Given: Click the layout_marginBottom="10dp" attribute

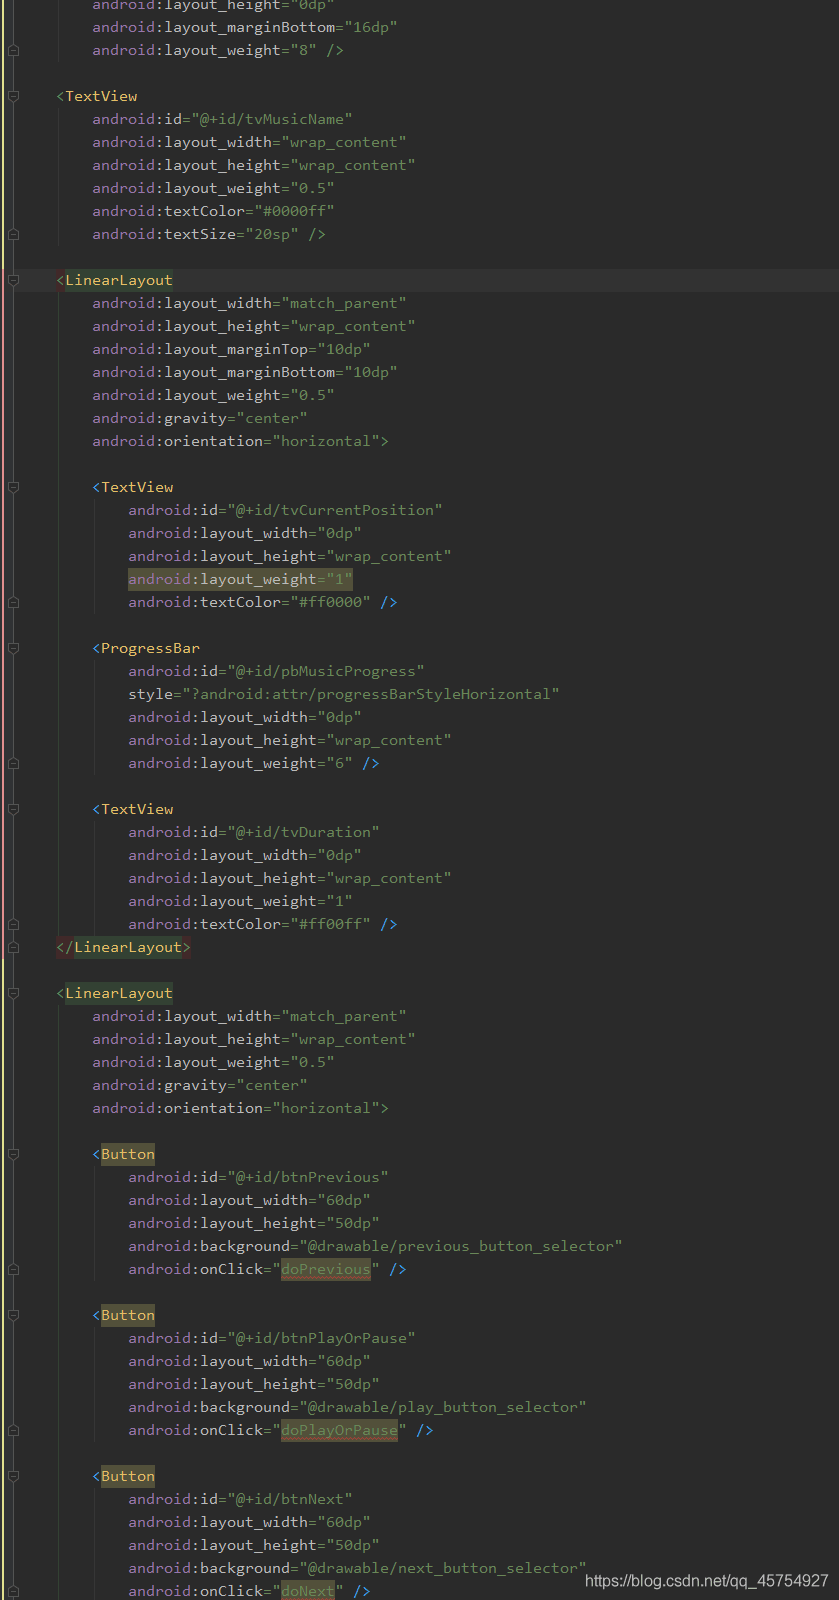Looking at the screenshot, I should tap(245, 372).
